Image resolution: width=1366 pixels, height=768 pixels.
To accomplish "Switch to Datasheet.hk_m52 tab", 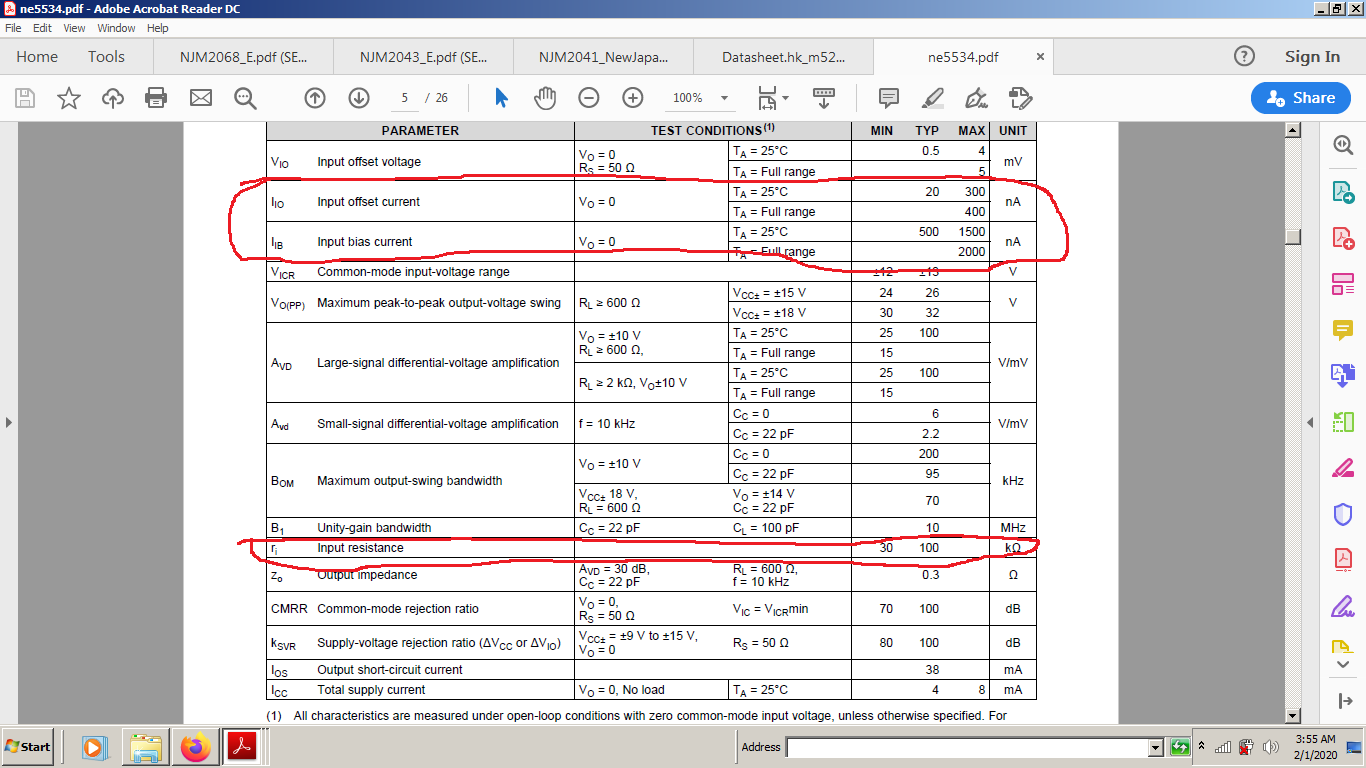I will point(783,57).
